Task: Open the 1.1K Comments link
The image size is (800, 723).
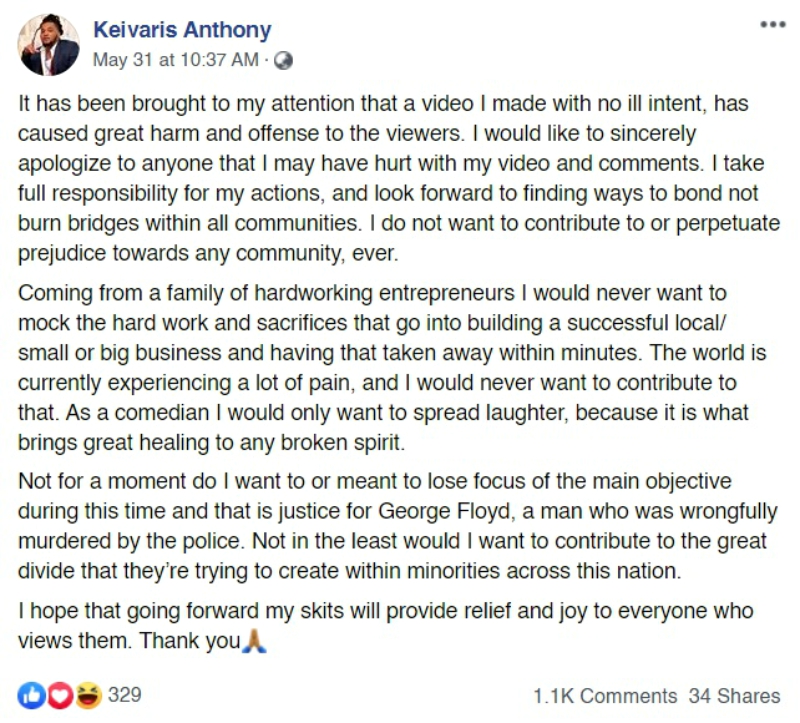Action: coord(605,696)
